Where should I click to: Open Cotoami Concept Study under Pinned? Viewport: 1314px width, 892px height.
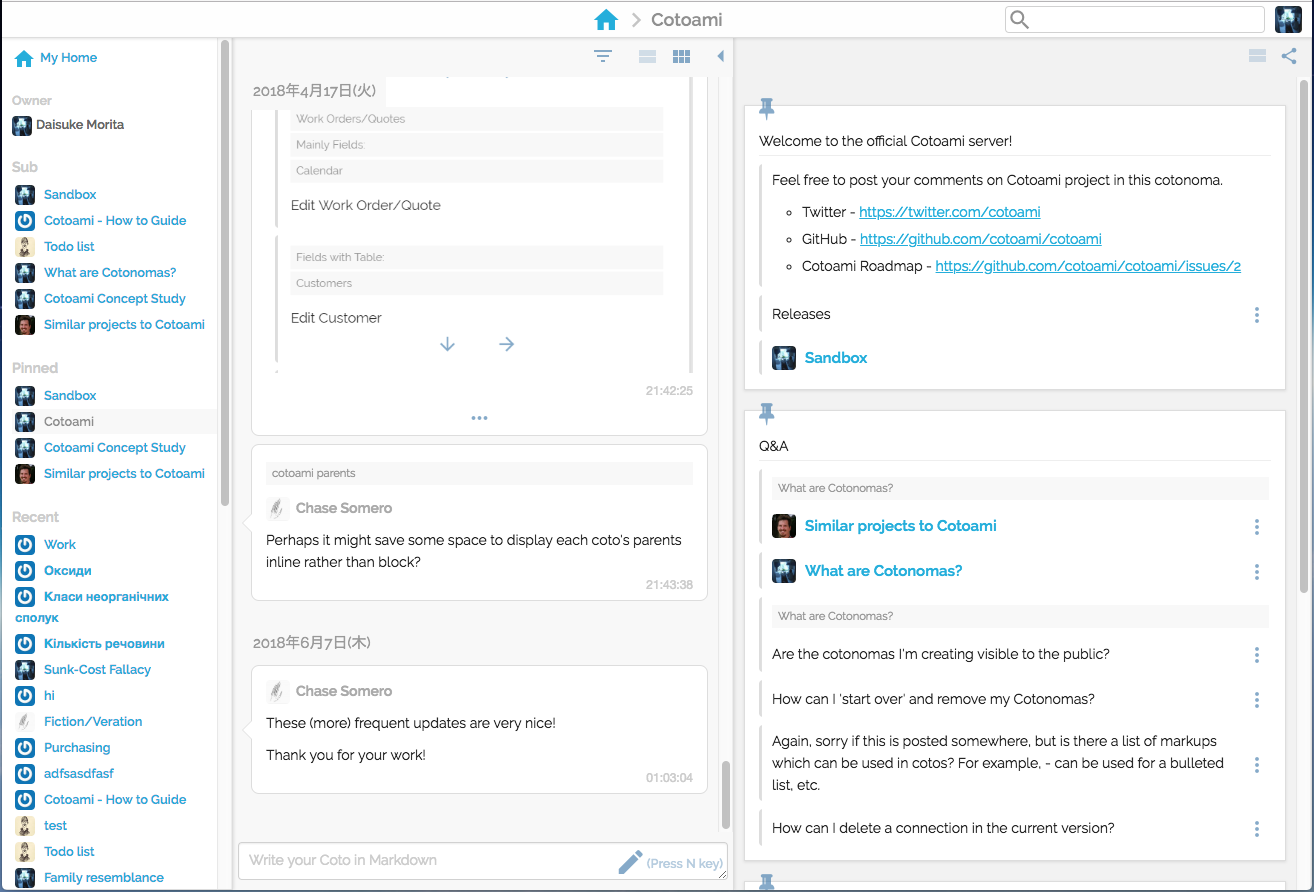tap(115, 447)
